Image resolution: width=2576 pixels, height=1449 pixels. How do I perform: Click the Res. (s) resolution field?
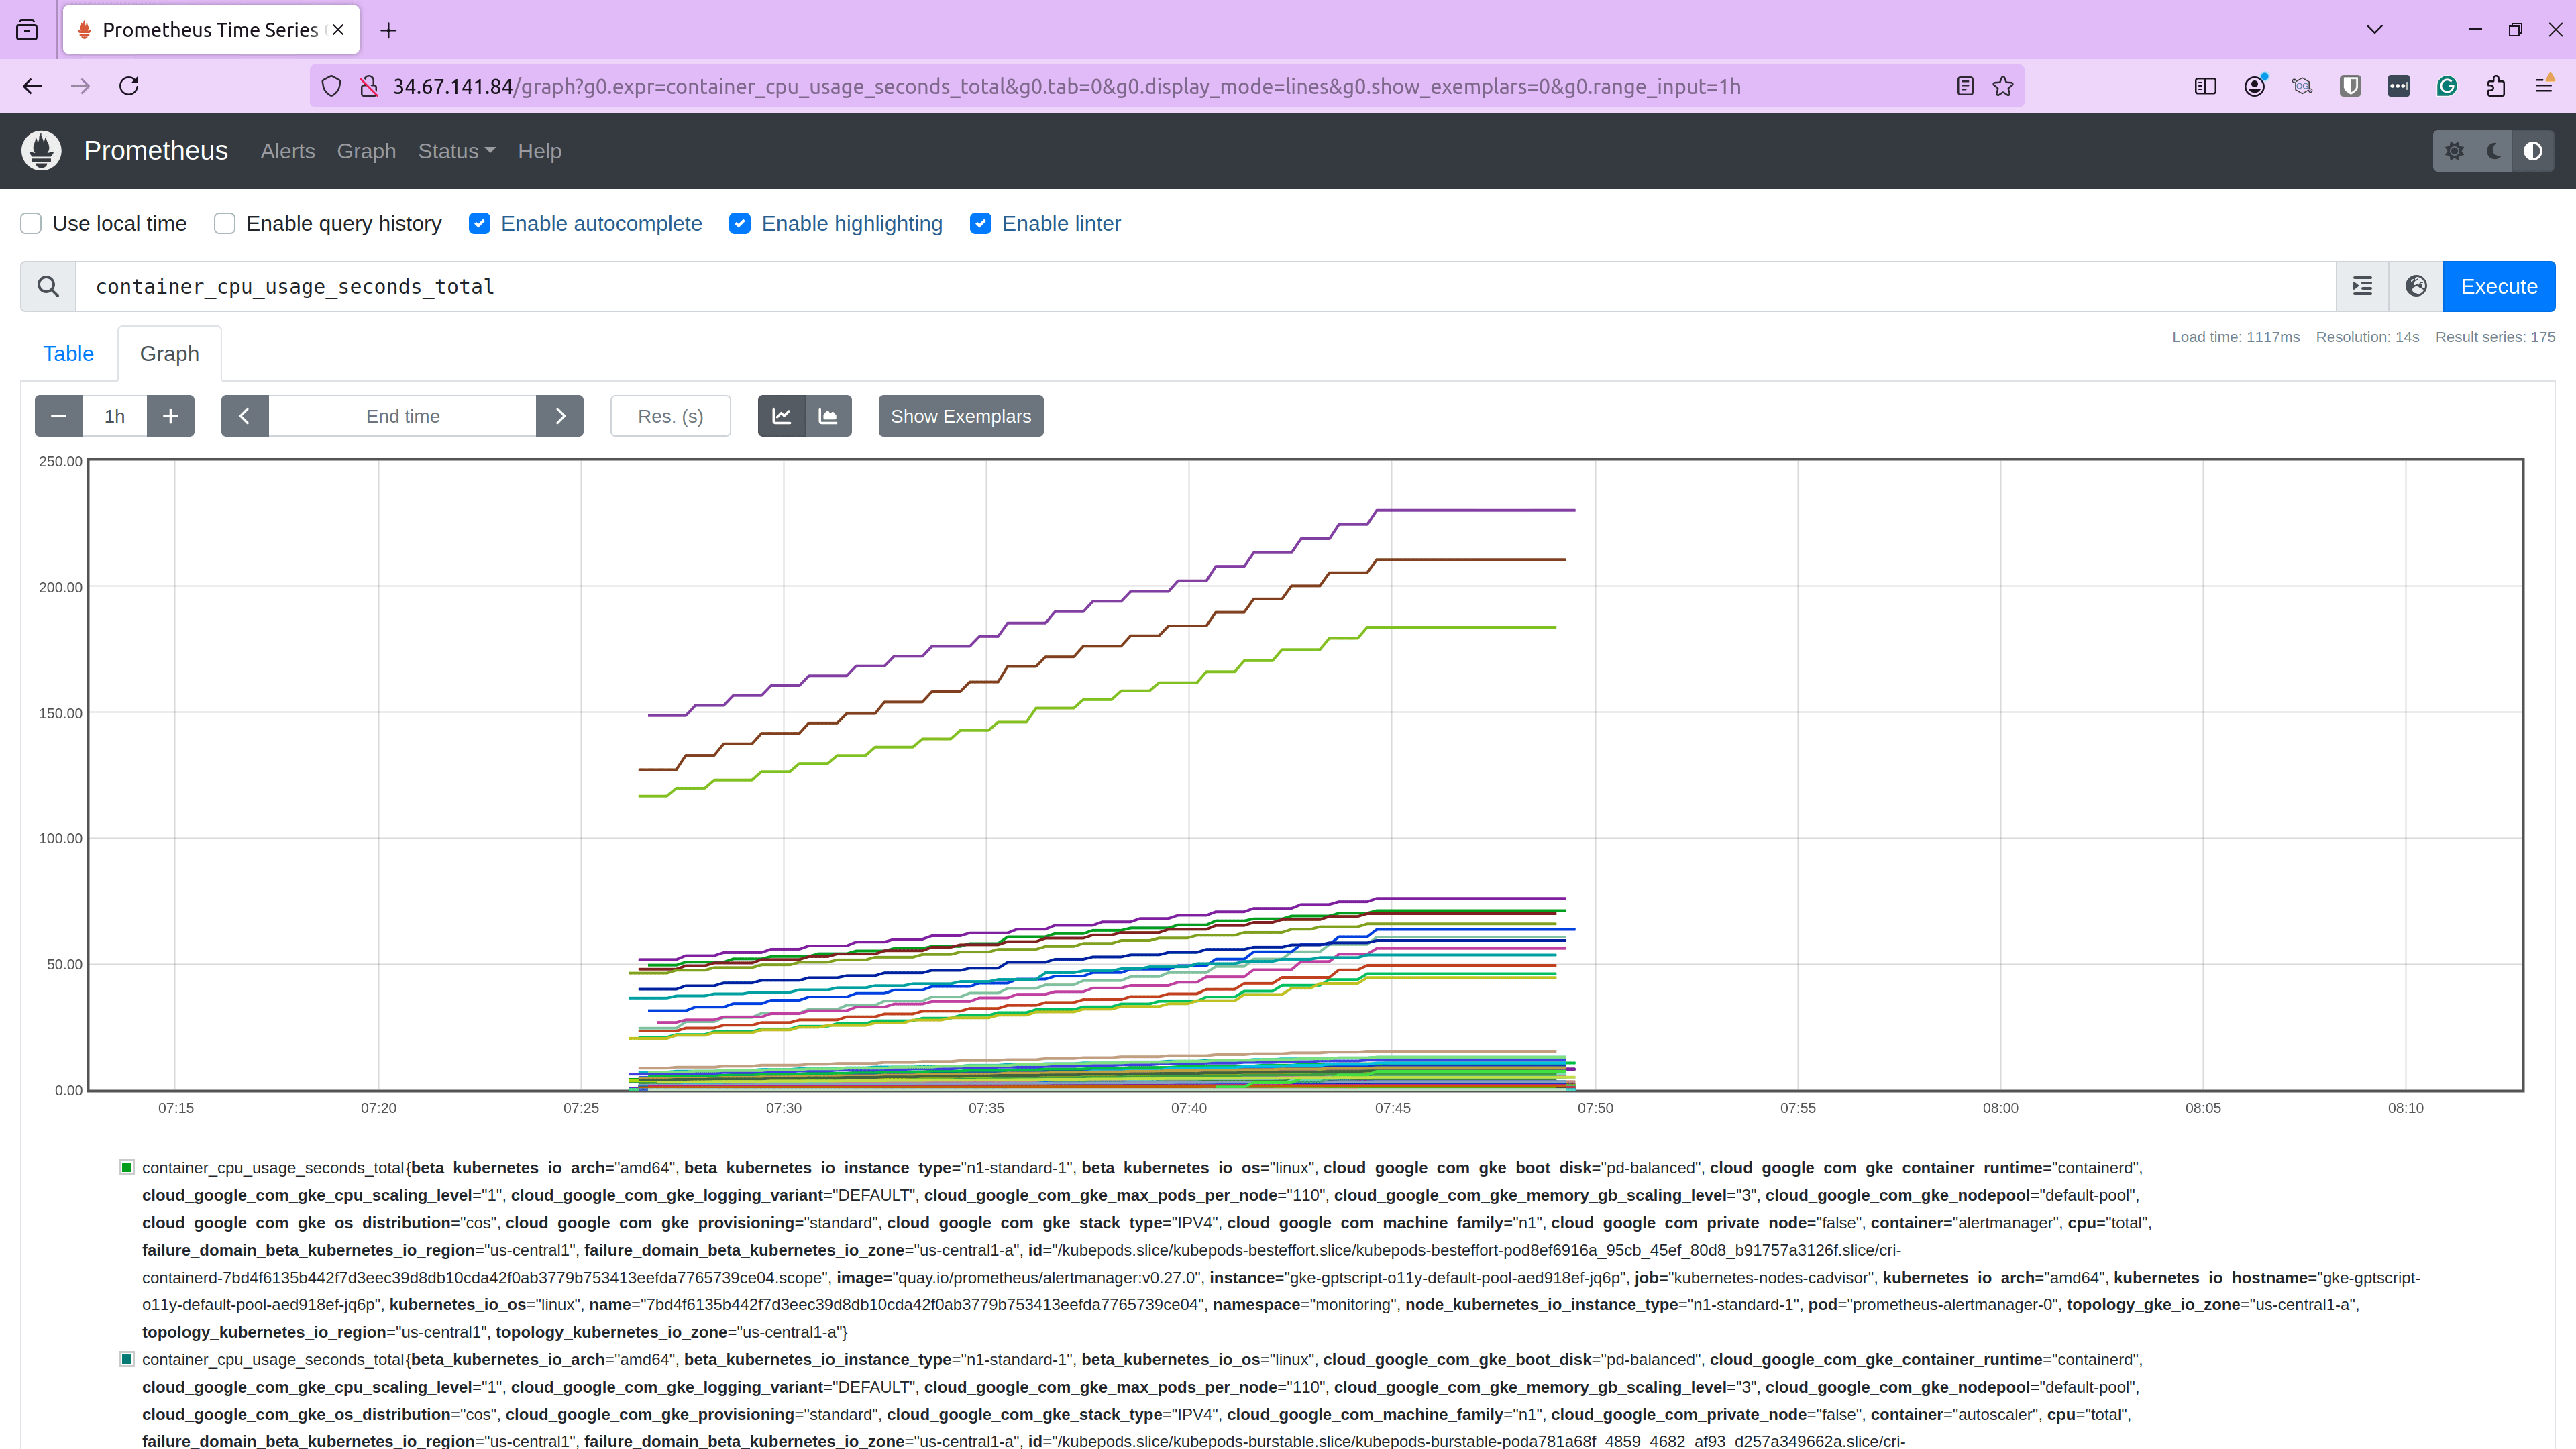[671, 416]
